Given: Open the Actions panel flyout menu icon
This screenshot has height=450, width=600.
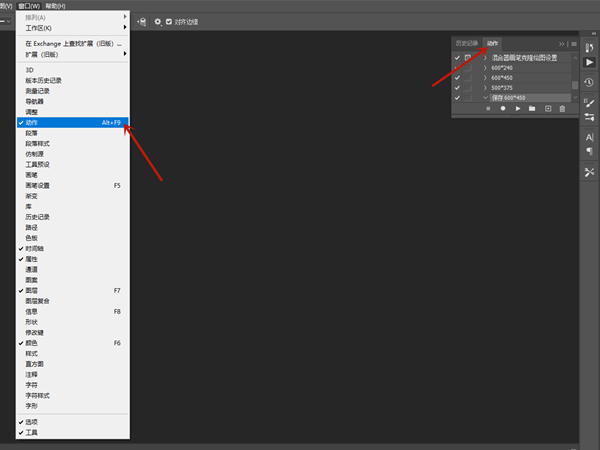Looking at the screenshot, I should click(574, 44).
